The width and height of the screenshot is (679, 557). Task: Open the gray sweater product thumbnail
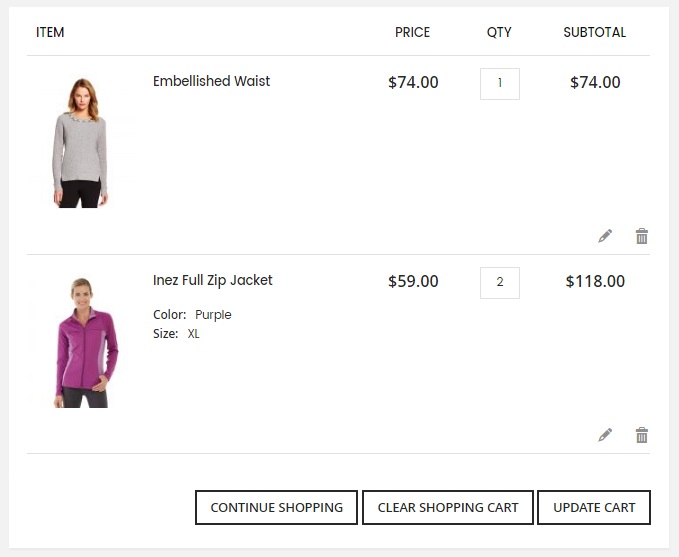point(82,143)
